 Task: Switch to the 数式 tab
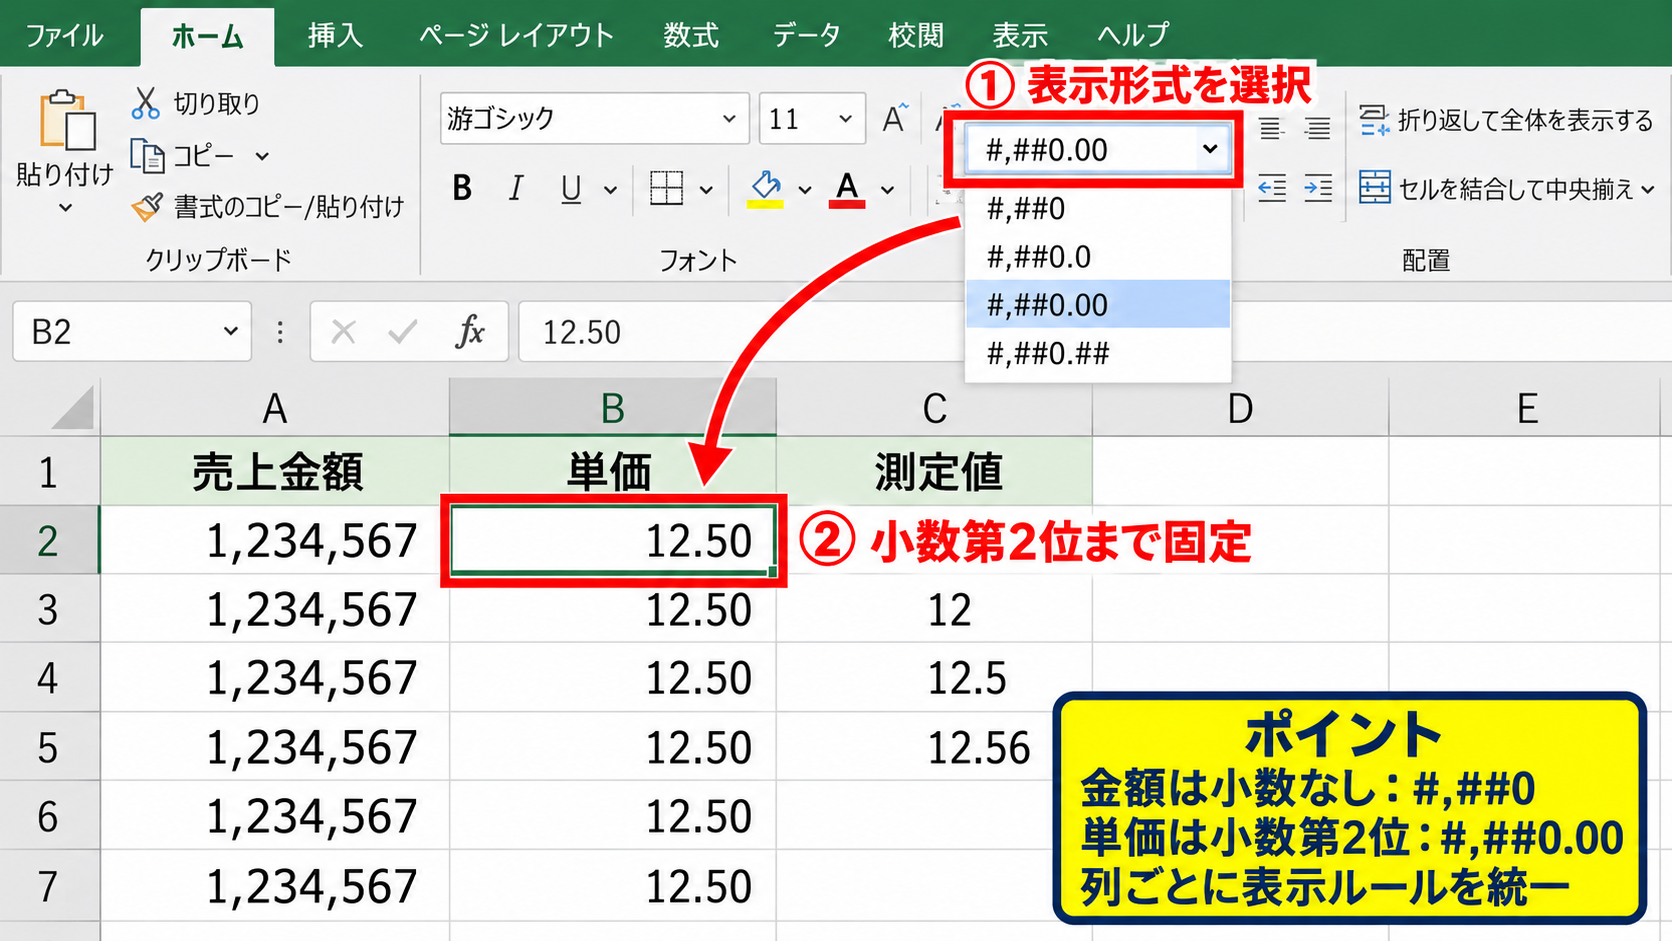[691, 36]
